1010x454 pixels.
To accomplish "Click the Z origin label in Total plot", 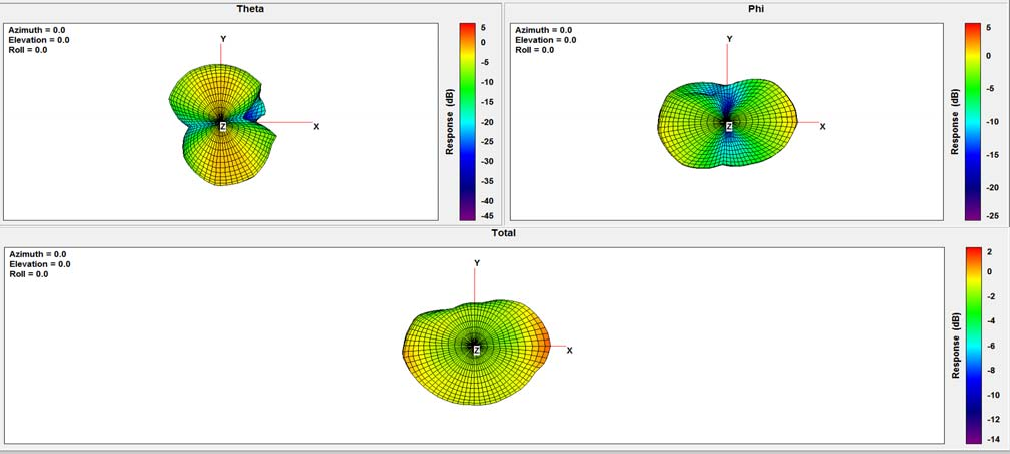I will click(477, 351).
